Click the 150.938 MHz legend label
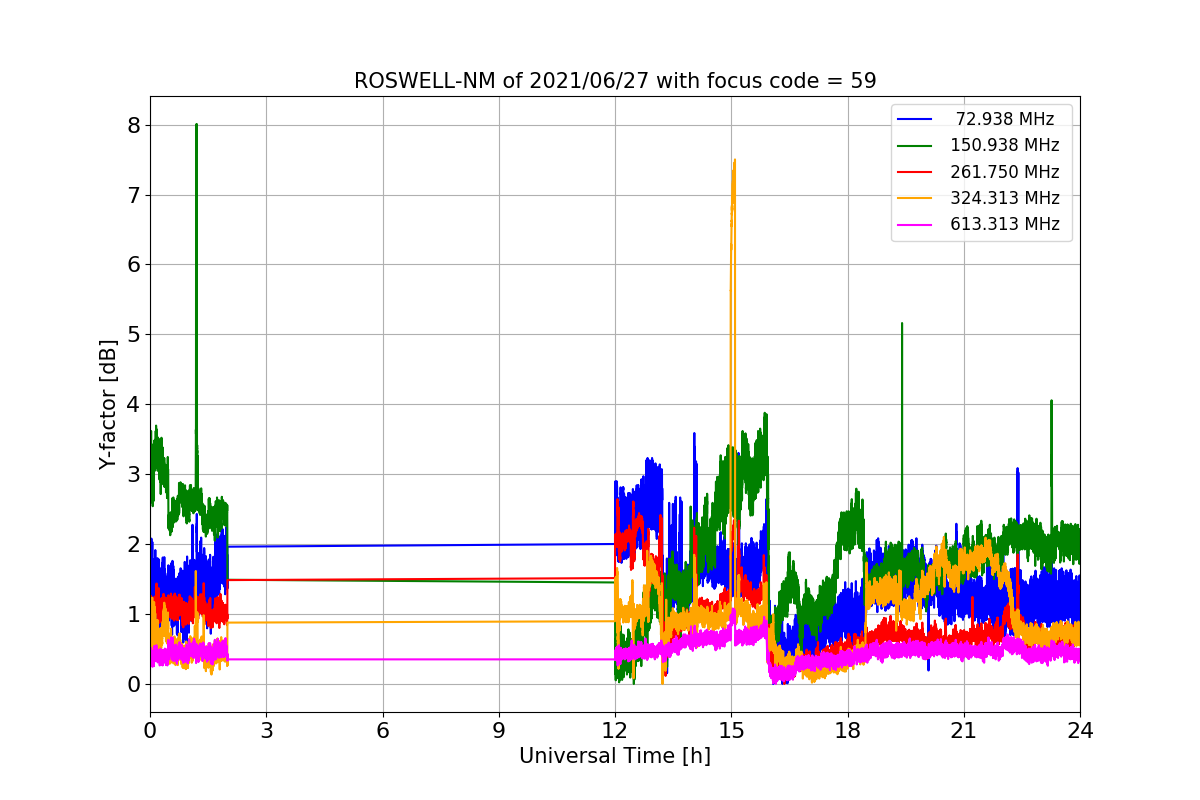This screenshot has height=800, width=1200. 1005,145
